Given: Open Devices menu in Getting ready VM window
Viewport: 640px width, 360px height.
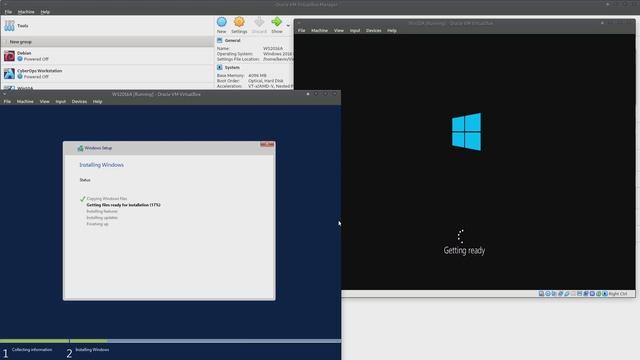Looking at the screenshot, I should [373, 30].
